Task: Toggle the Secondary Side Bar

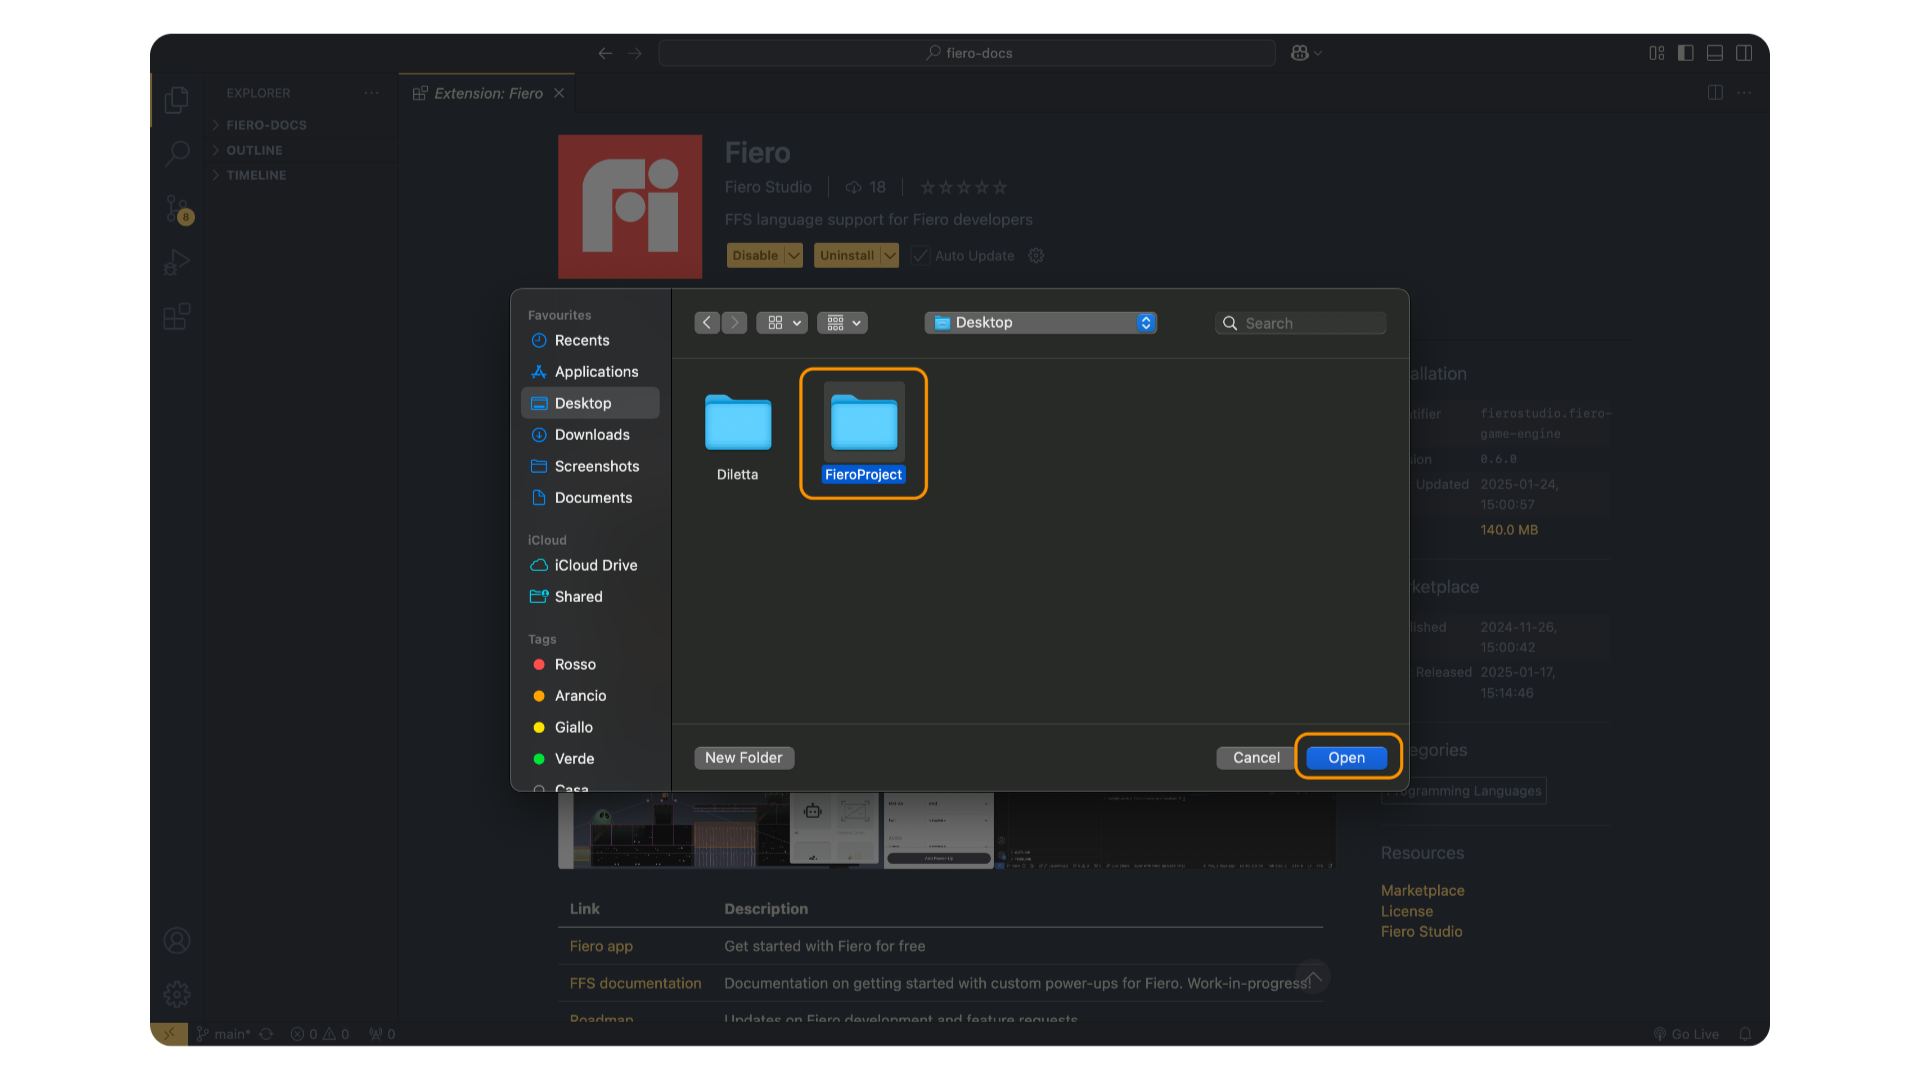Action: pyautogui.click(x=1744, y=53)
